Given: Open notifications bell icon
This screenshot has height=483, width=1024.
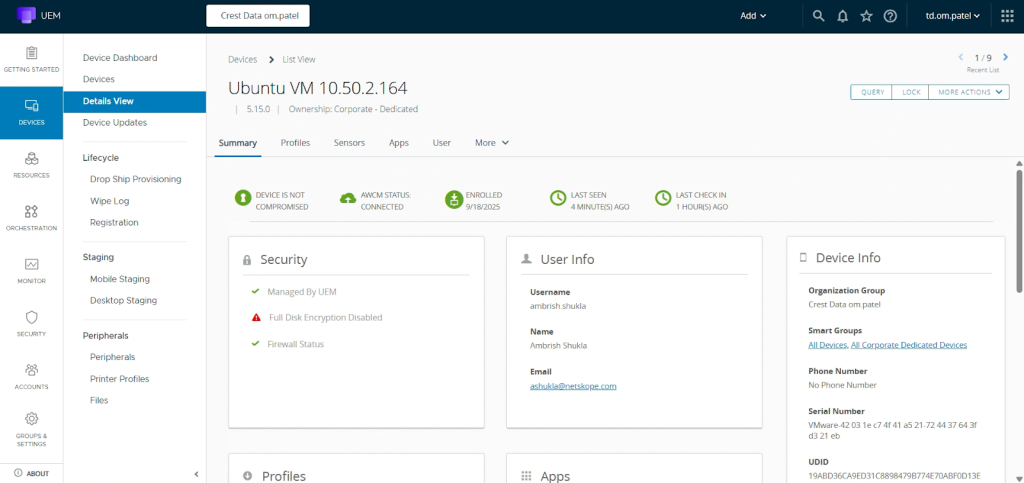Looking at the screenshot, I should click(x=842, y=16).
